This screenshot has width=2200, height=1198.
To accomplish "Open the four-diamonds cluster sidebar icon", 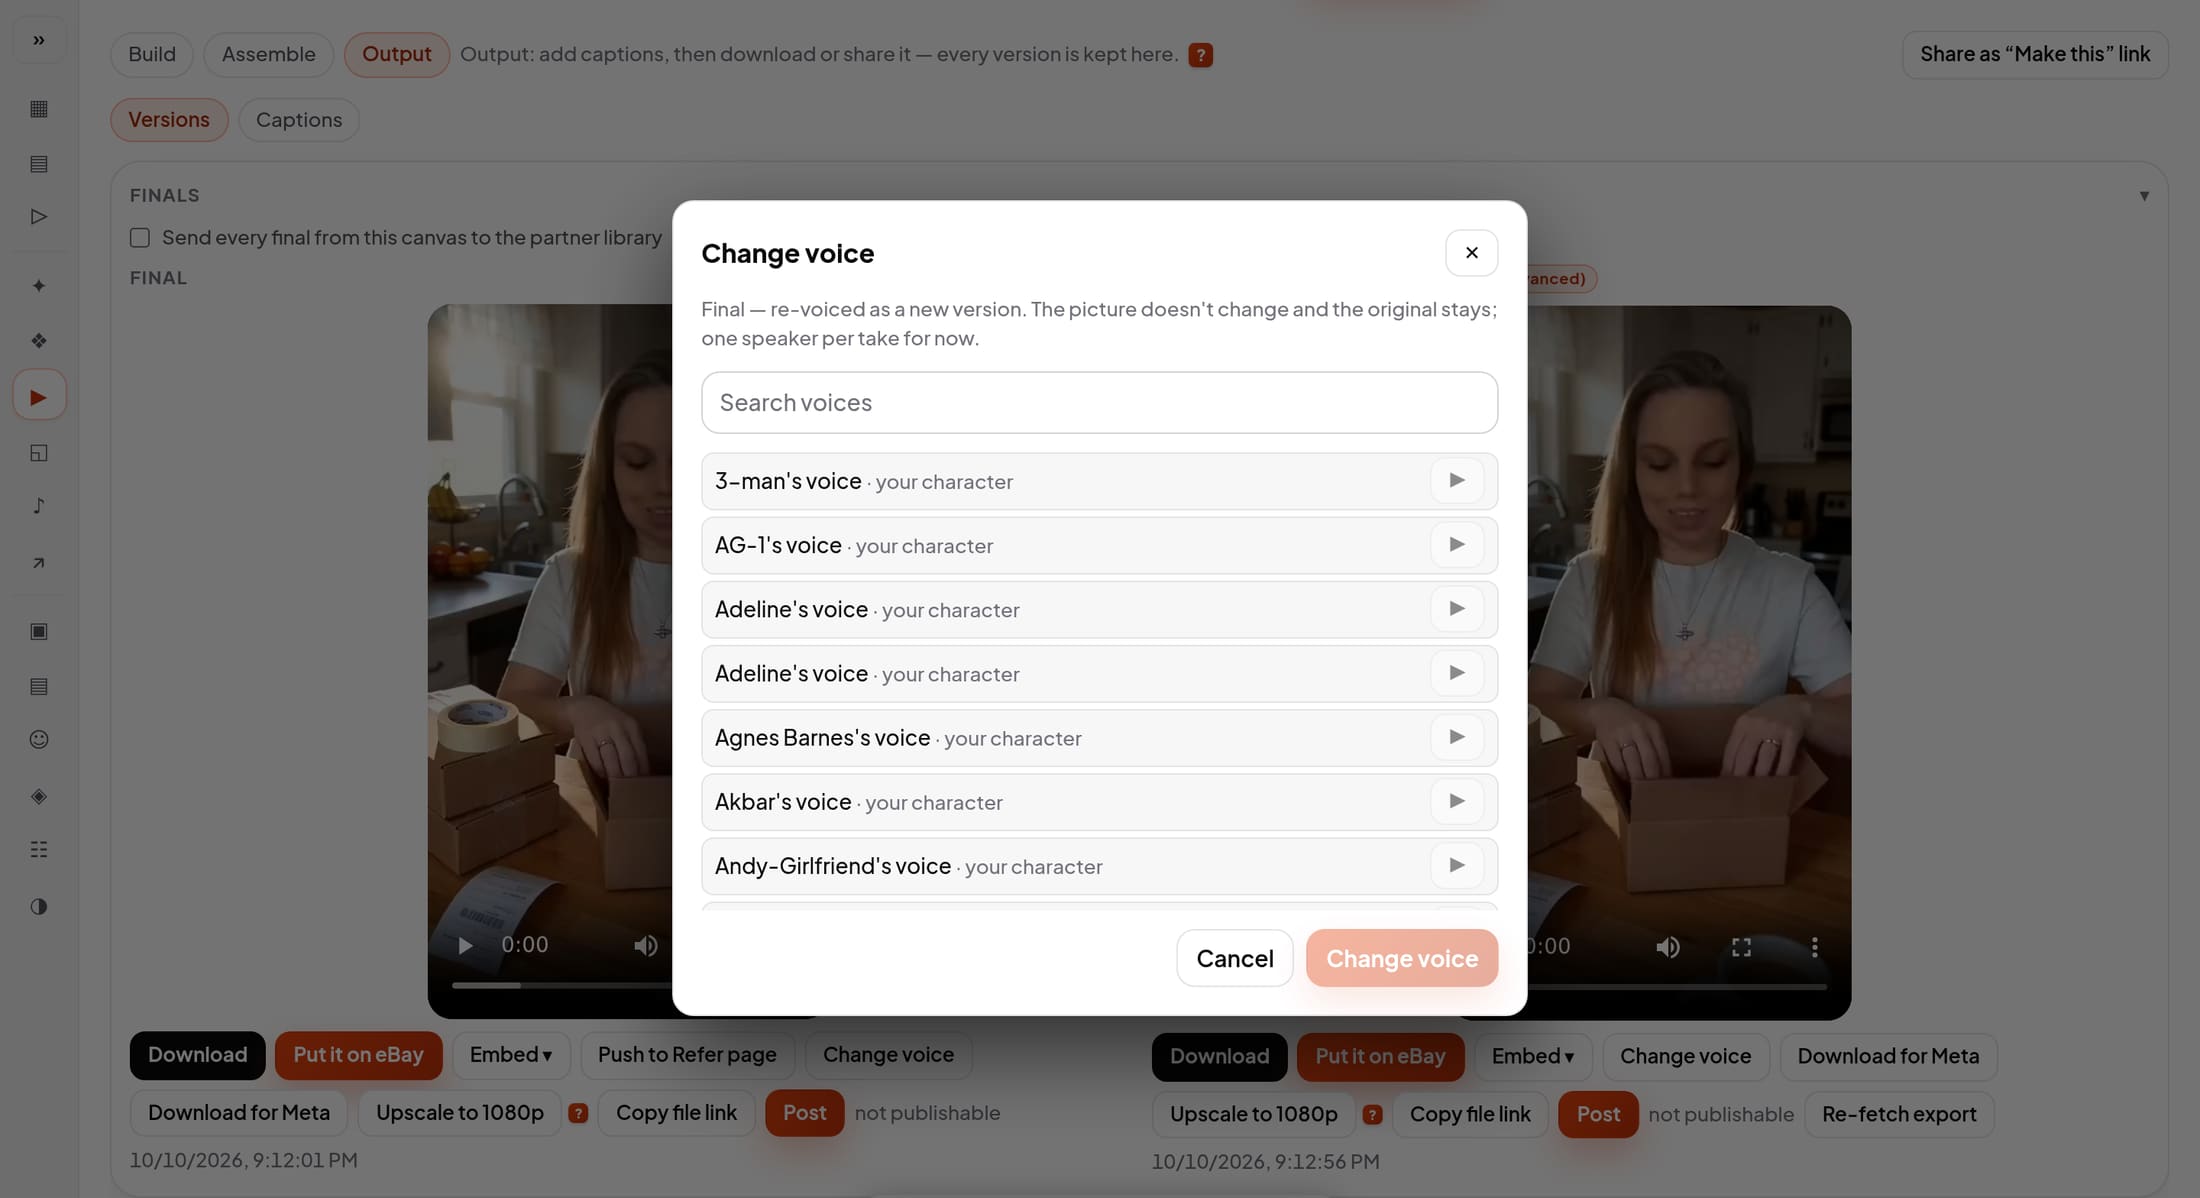I will click(39, 341).
